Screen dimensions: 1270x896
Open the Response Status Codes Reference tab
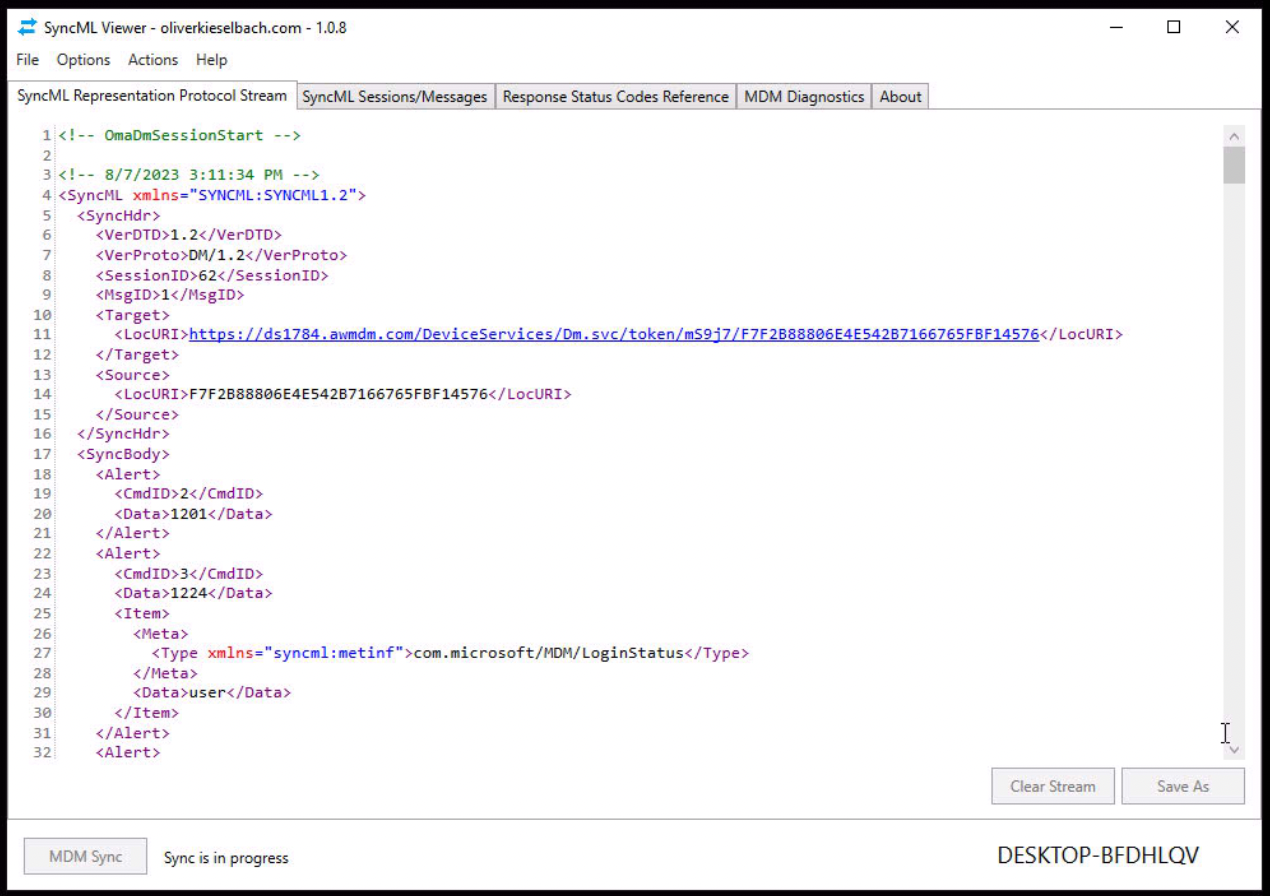[615, 96]
